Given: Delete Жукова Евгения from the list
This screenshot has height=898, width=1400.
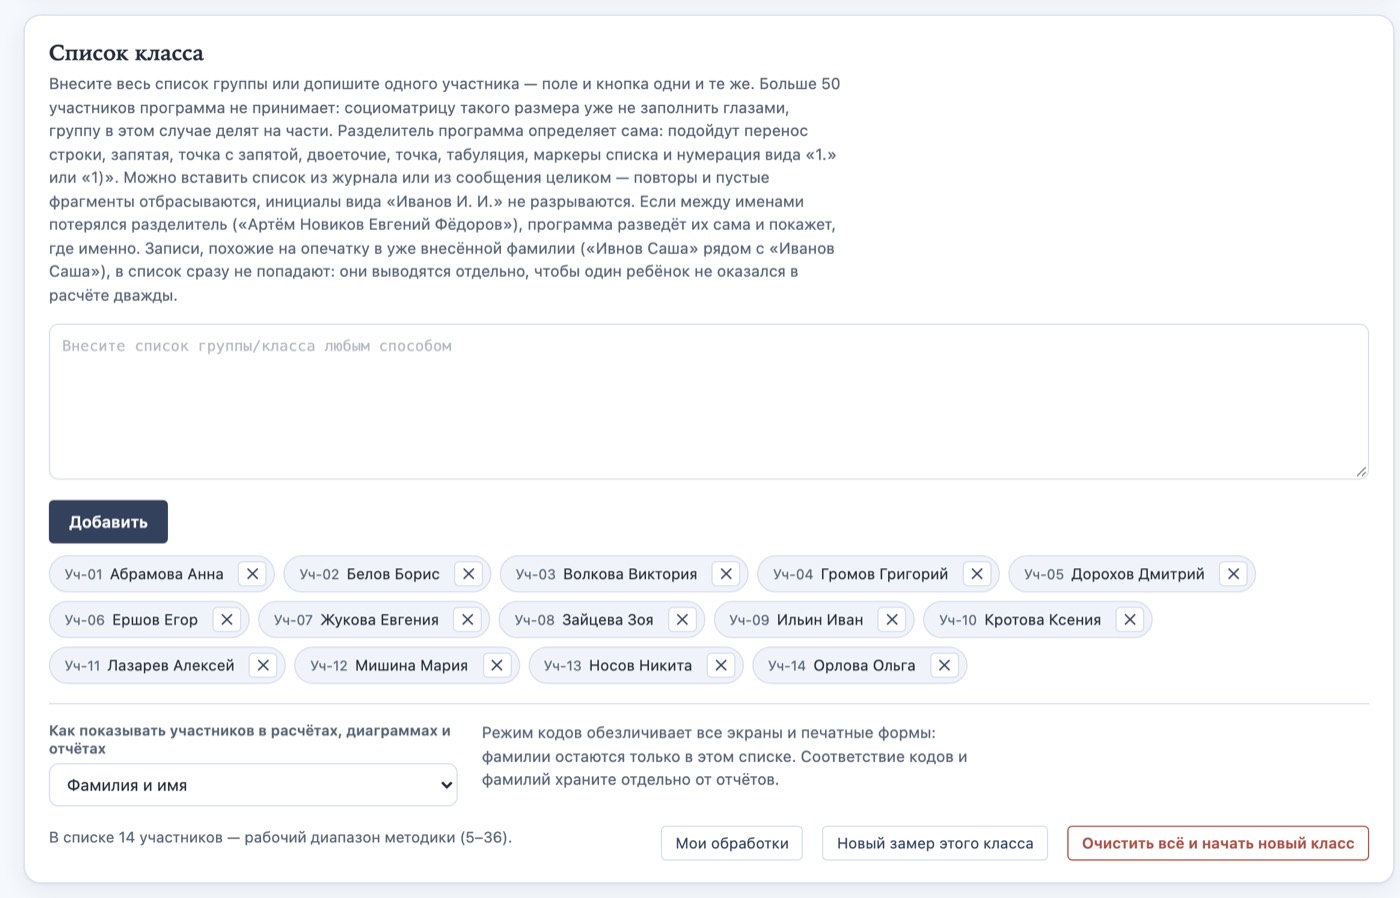Looking at the screenshot, I should pyautogui.click(x=467, y=620).
